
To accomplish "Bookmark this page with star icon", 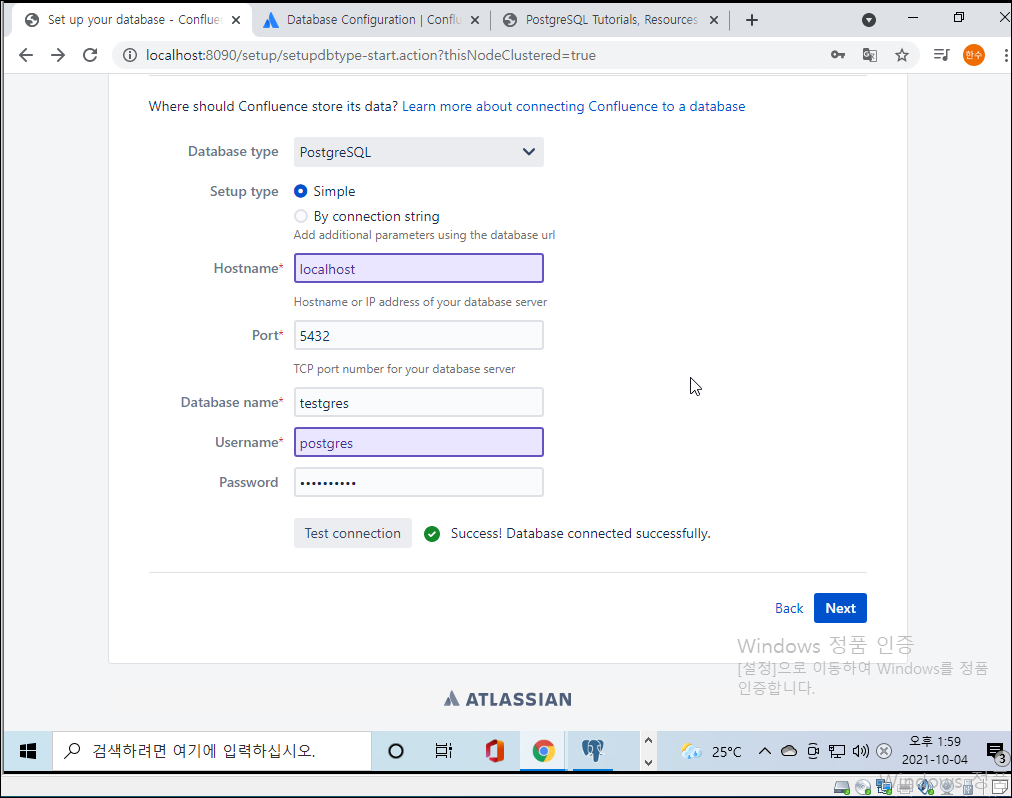I will (x=902, y=56).
